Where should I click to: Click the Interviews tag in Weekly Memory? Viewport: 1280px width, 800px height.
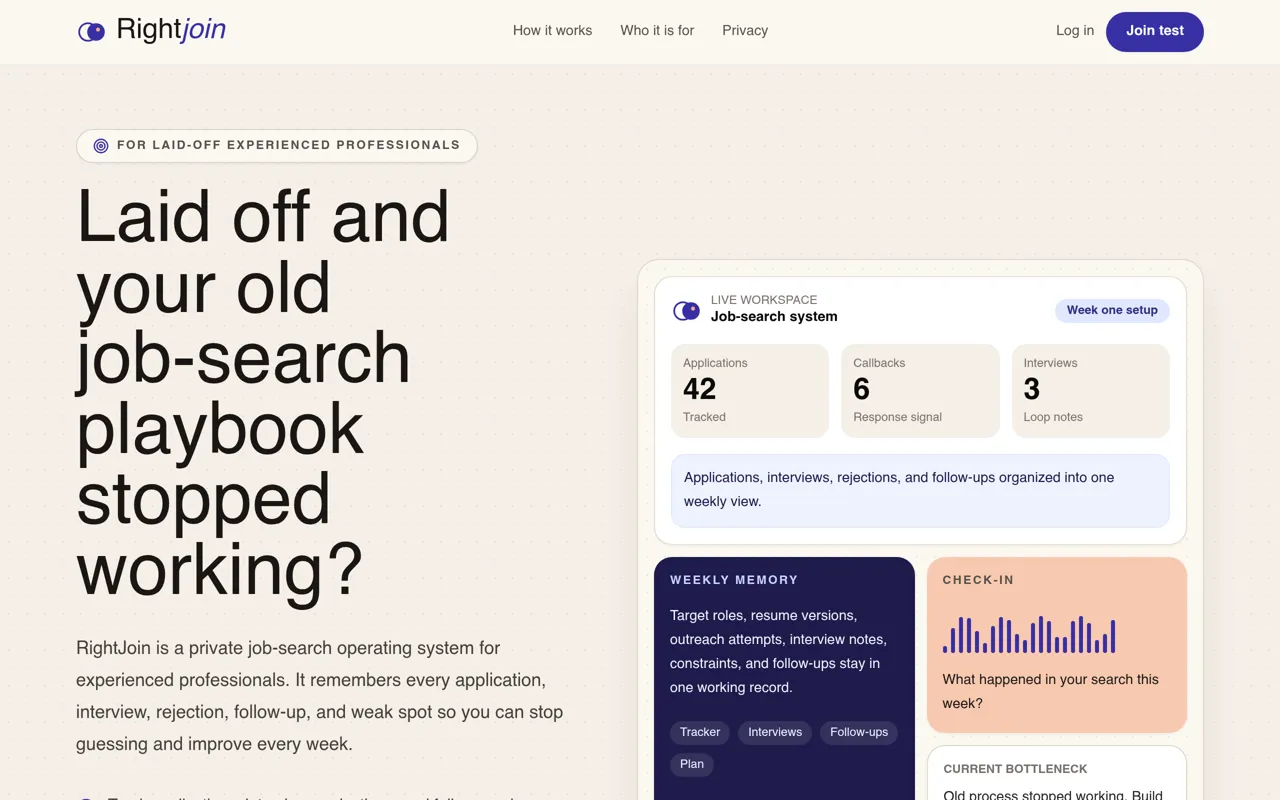coord(775,732)
